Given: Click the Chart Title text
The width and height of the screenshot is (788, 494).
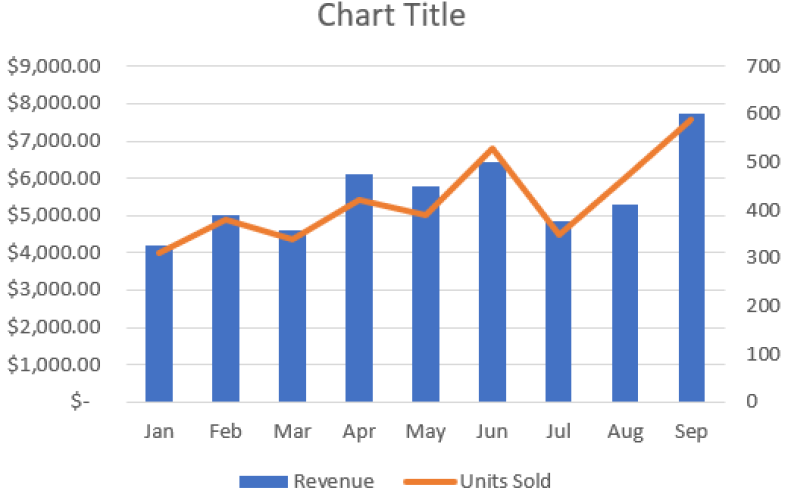Looking at the screenshot, I should pyautogui.click(x=391, y=17).
